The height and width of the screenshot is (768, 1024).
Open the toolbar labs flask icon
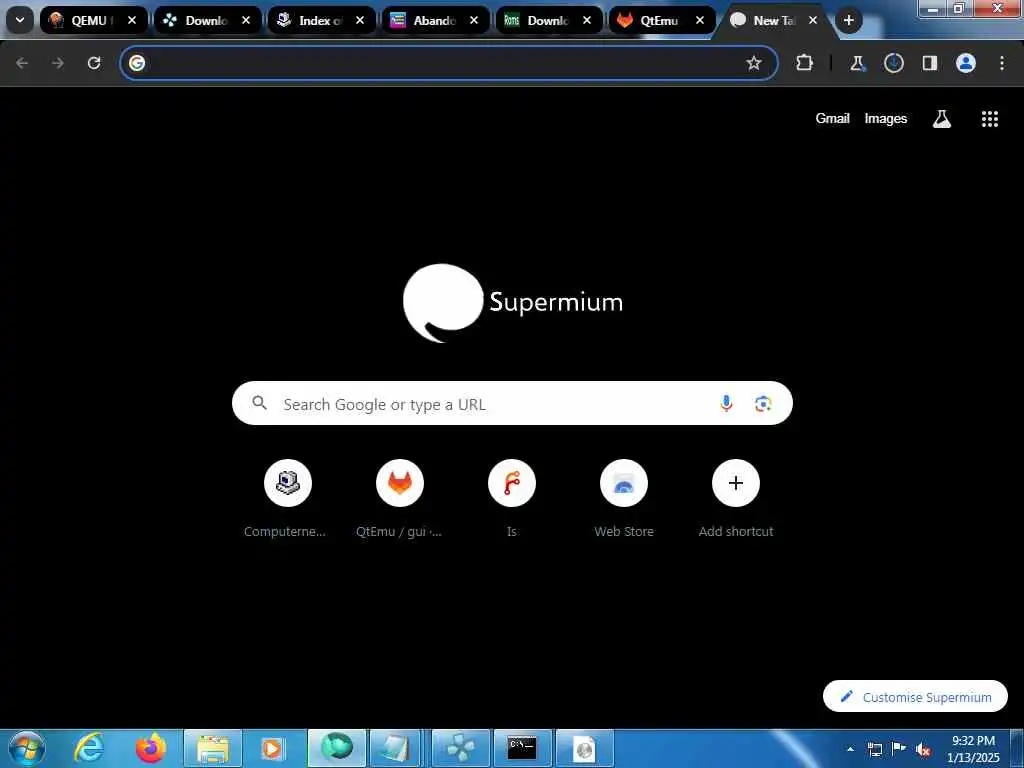pyautogui.click(x=857, y=63)
